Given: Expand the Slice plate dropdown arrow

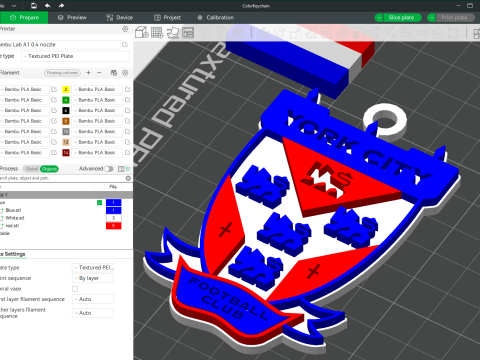Looking at the screenshot, I should [379, 18].
